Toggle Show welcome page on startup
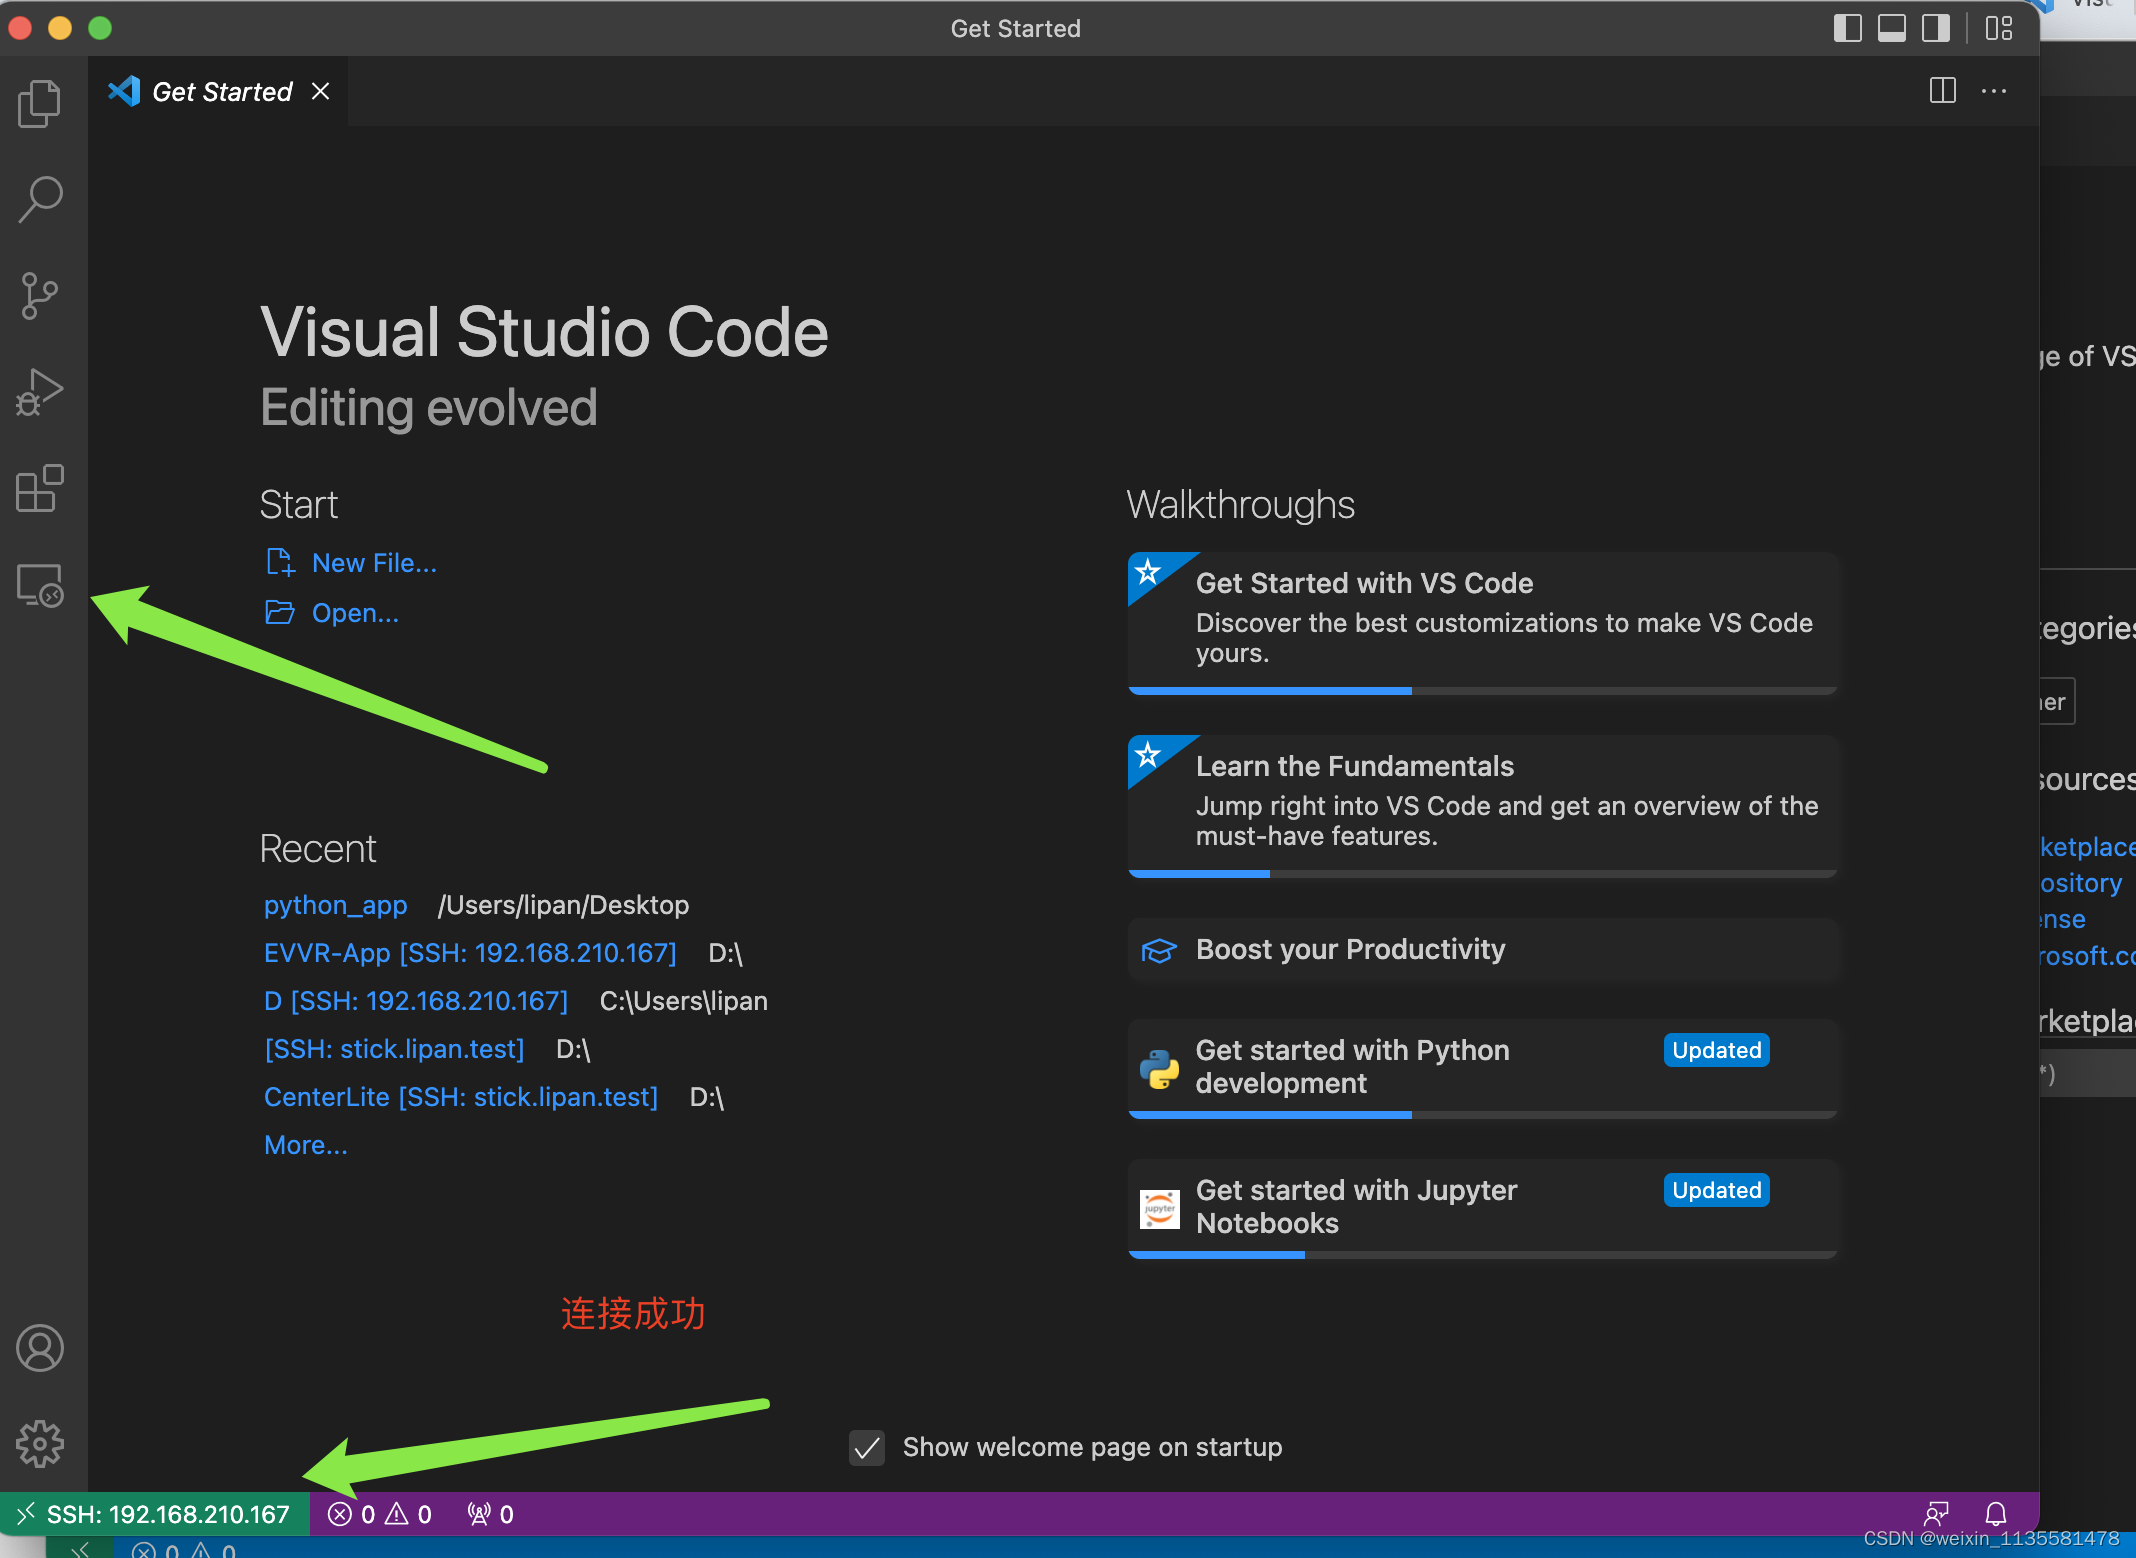Viewport: 2136px width, 1558px height. (x=866, y=1447)
